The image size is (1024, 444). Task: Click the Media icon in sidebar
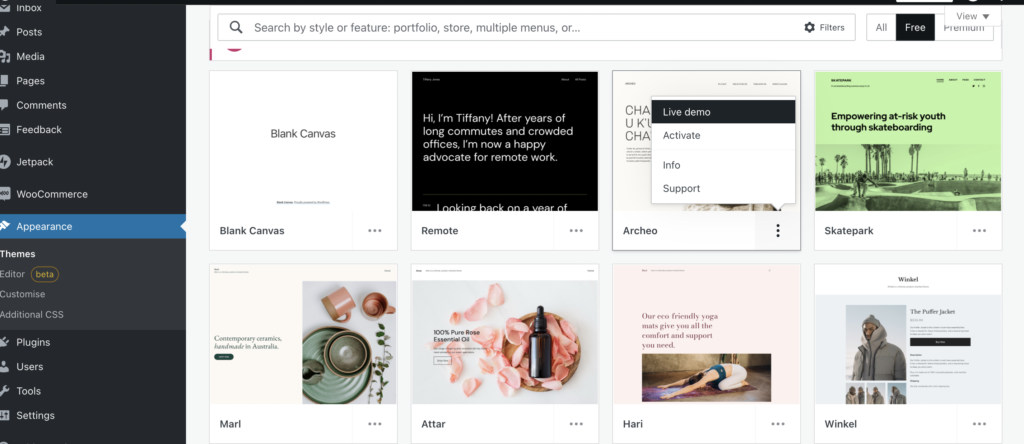5,57
